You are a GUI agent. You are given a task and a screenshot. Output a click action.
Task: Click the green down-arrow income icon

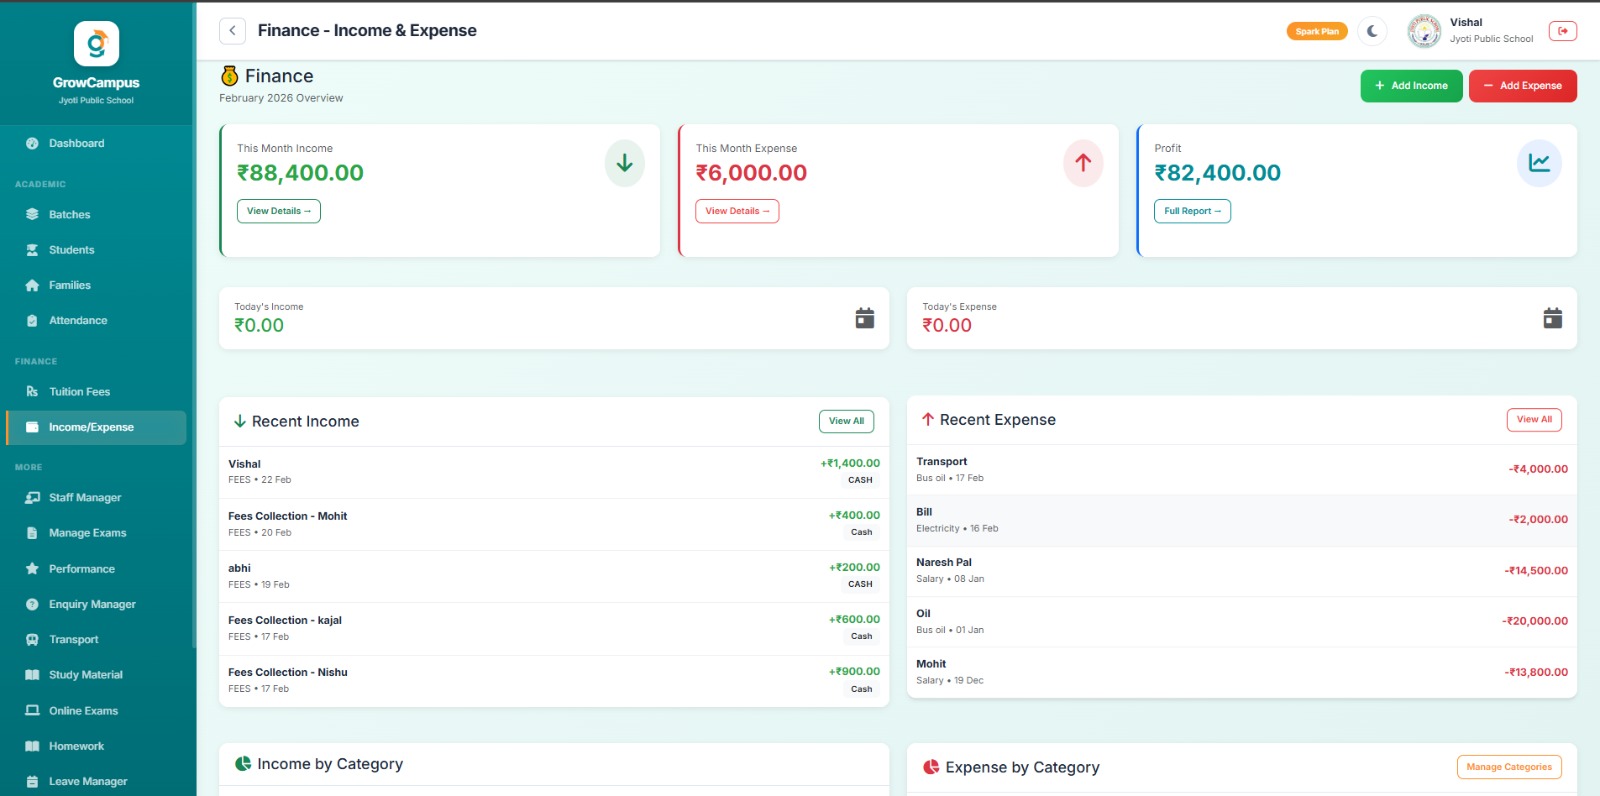(624, 163)
